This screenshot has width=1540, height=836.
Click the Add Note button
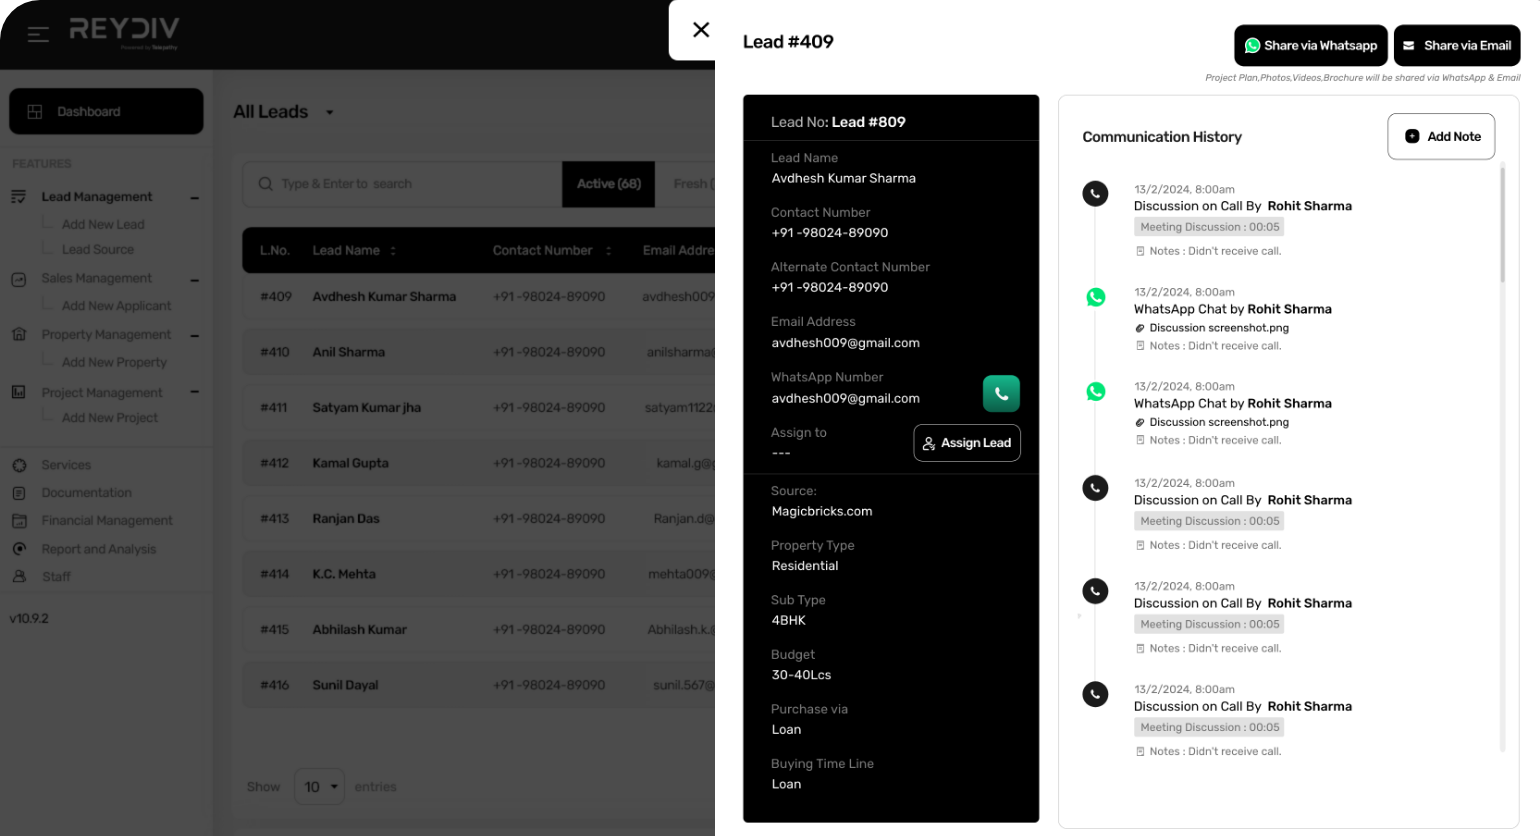[1441, 136]
